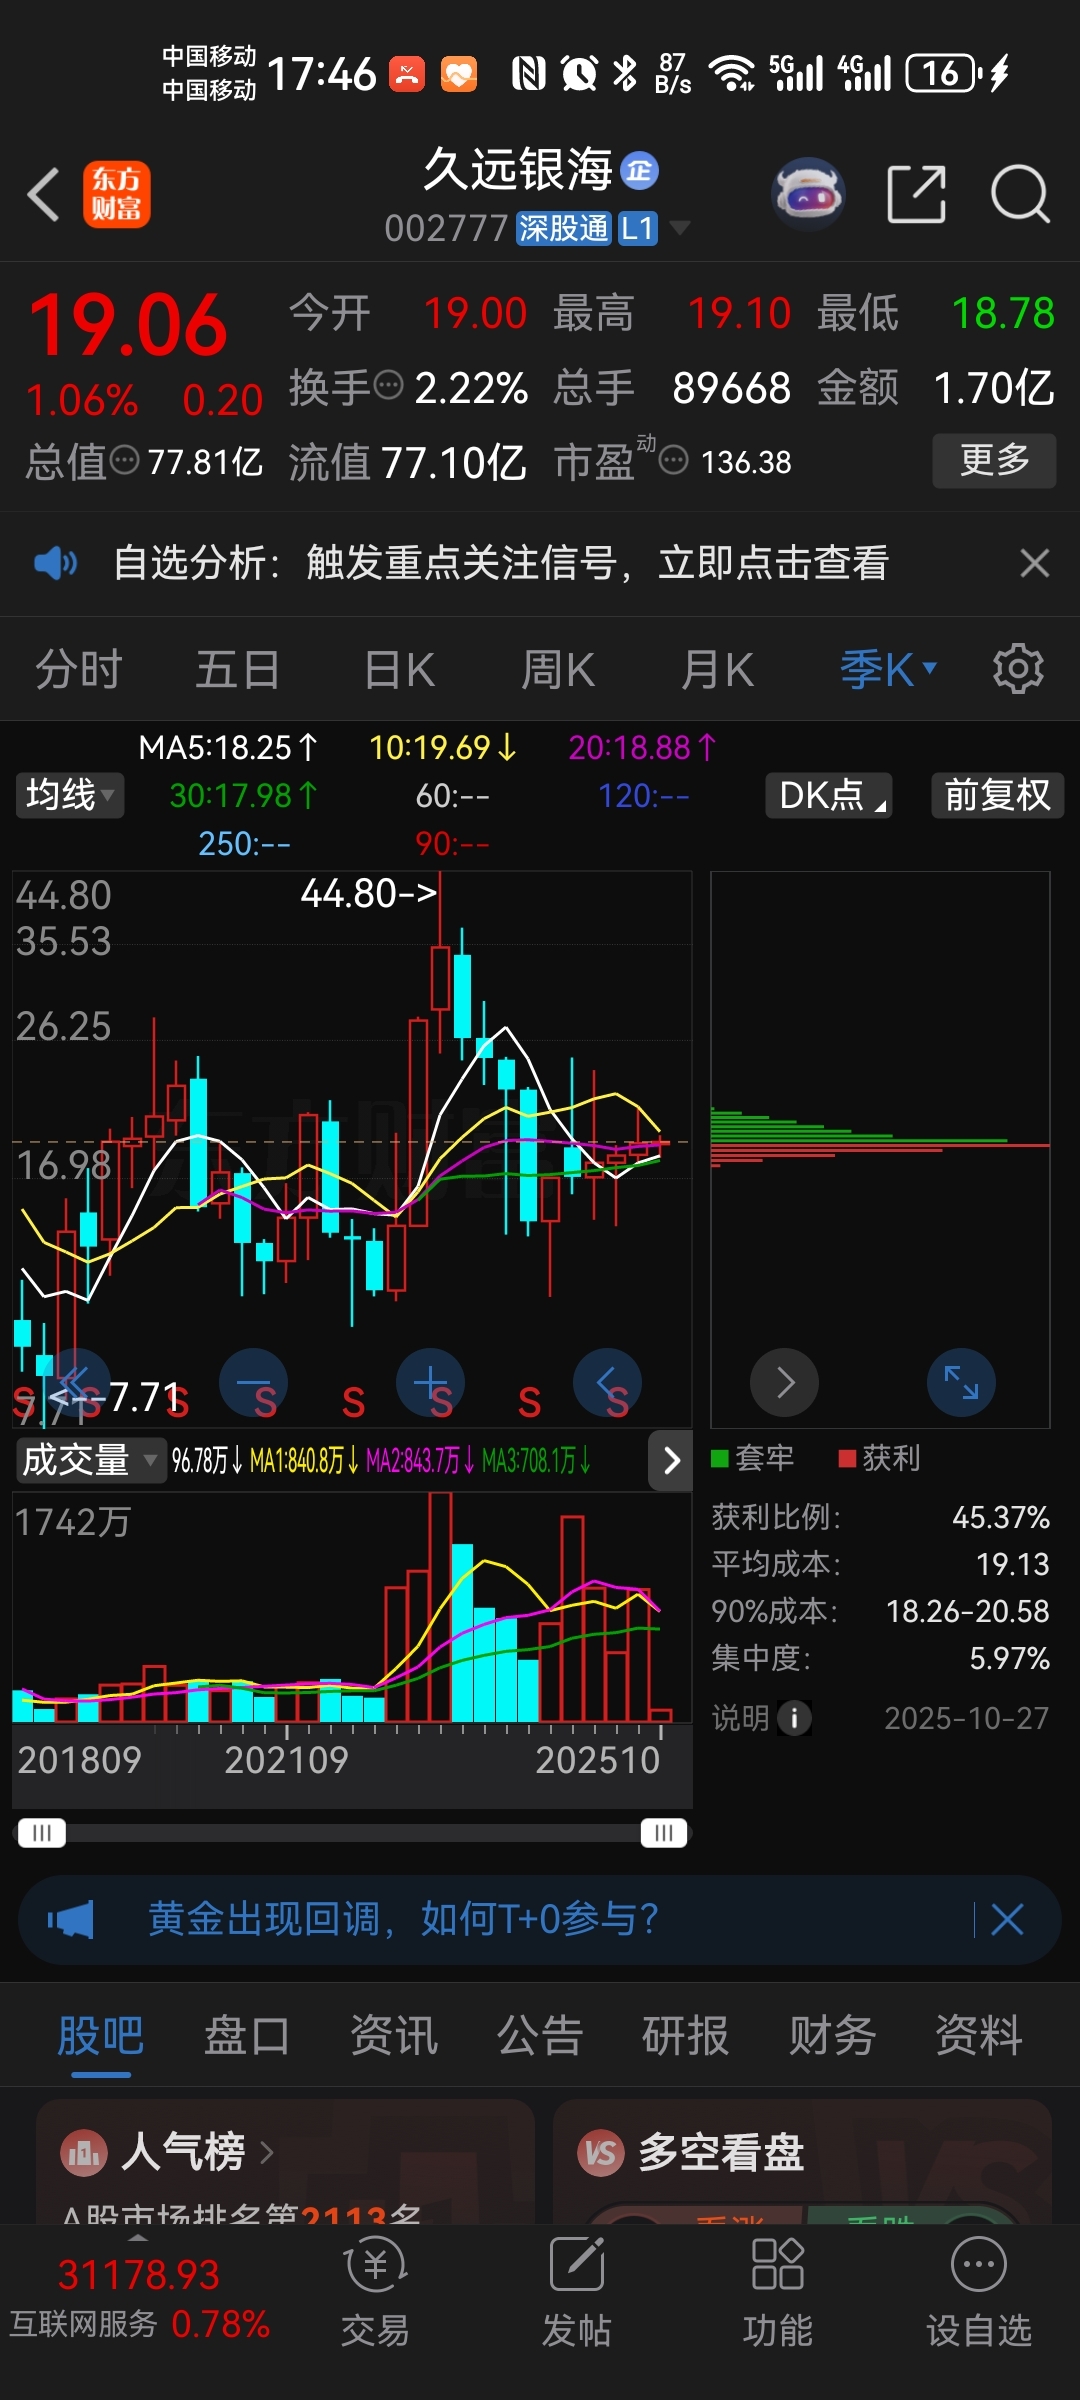Image resolution: width=1080 pixels, height=2400 pixels.
Task: Switch to 分时 chart tab
Action: 79,669
